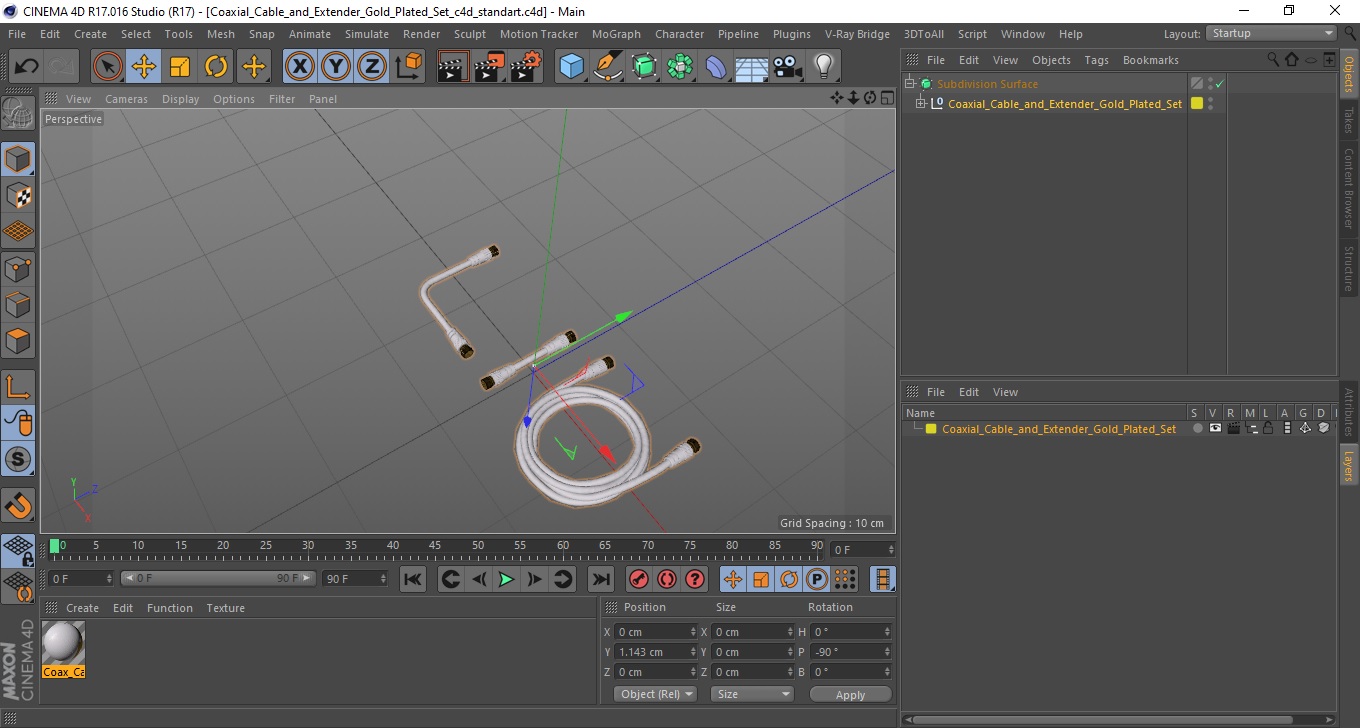Select the Move tool in the top toolbar
Viewport: 1360px width, 728px height.
[144, 67]
